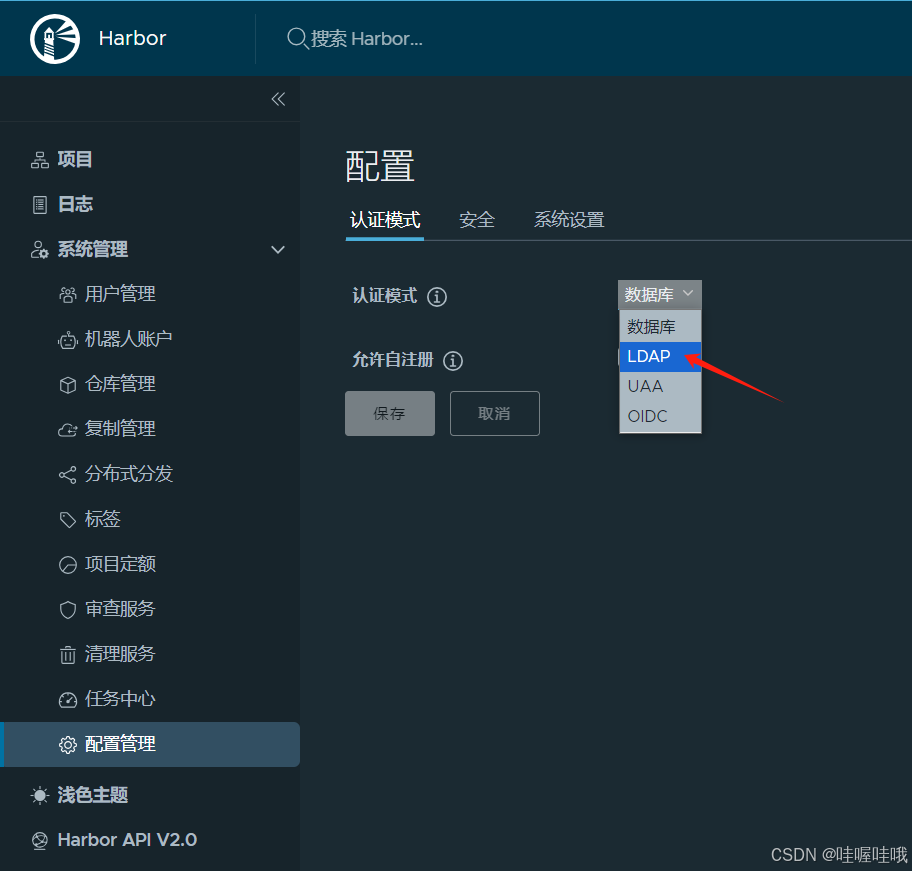912x871 pixels.
Task: Switch to the 安全 tab
Action: pos(476,220)
